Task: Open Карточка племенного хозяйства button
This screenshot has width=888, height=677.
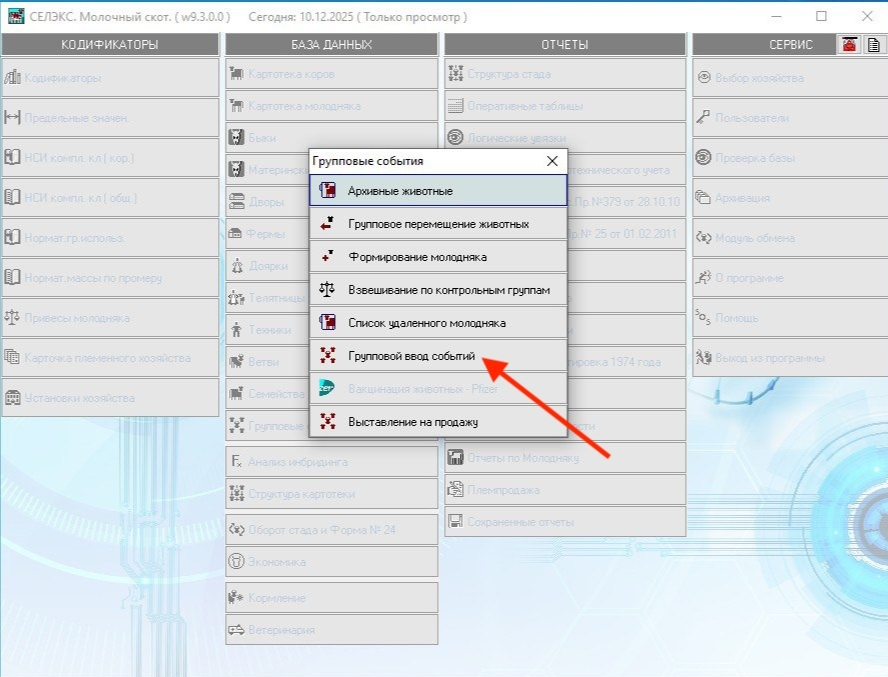Action: pyautogui.click(x=110, y=357)
